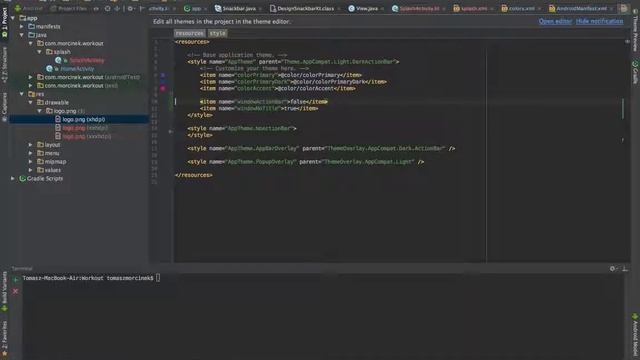Expand the manifests folder

click(x=22, y=27)
